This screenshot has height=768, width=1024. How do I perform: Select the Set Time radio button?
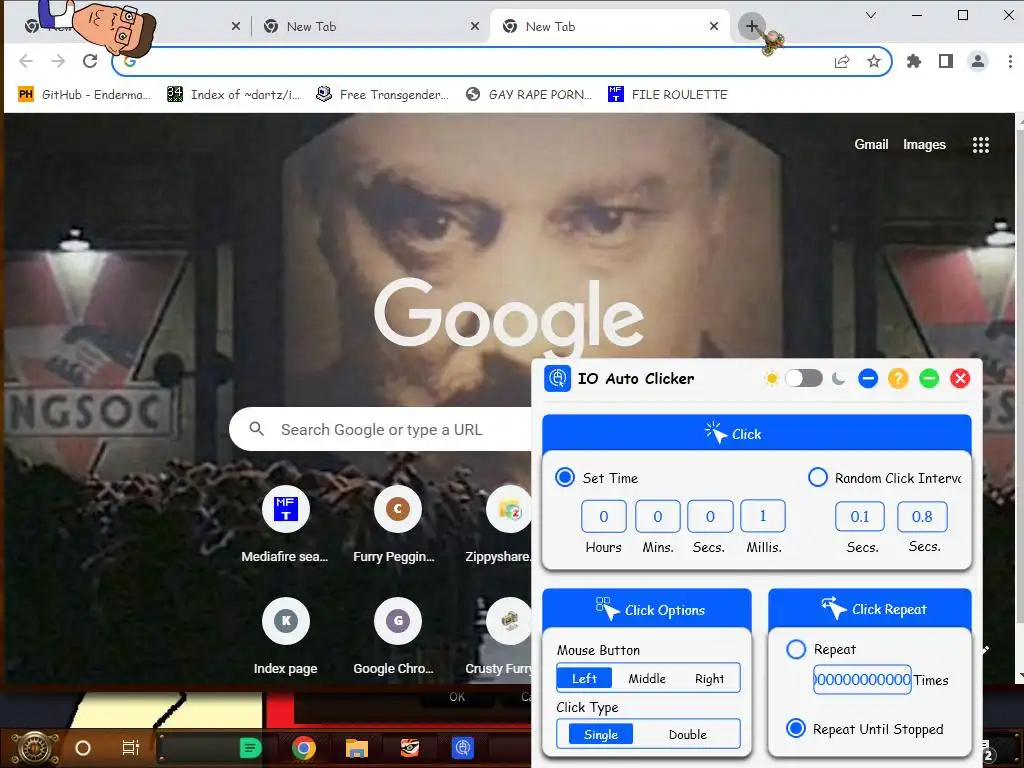pos(565,477)
